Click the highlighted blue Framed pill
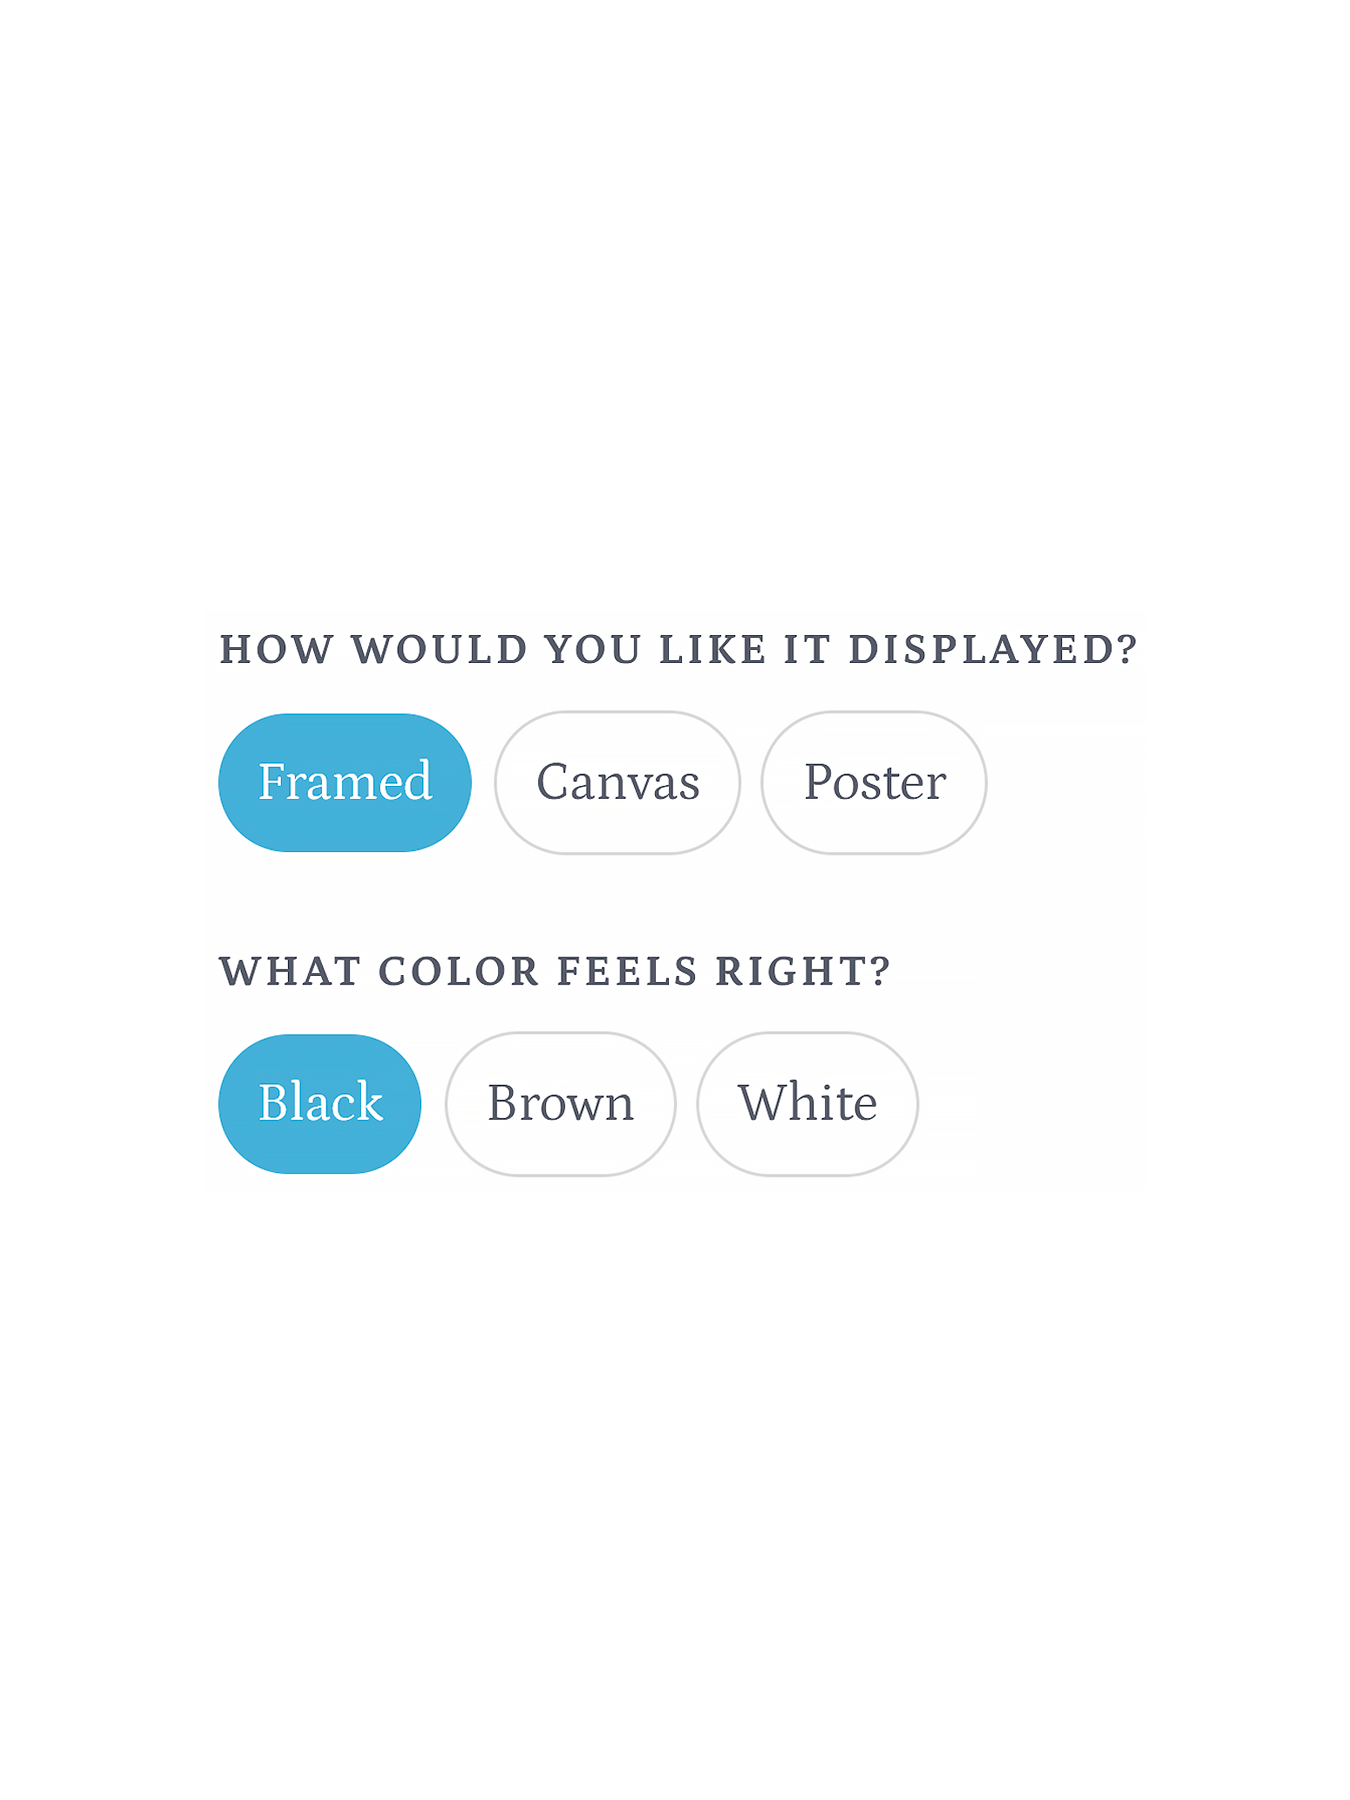This screenshot has width=1350, height=1800. pos(345,781)
